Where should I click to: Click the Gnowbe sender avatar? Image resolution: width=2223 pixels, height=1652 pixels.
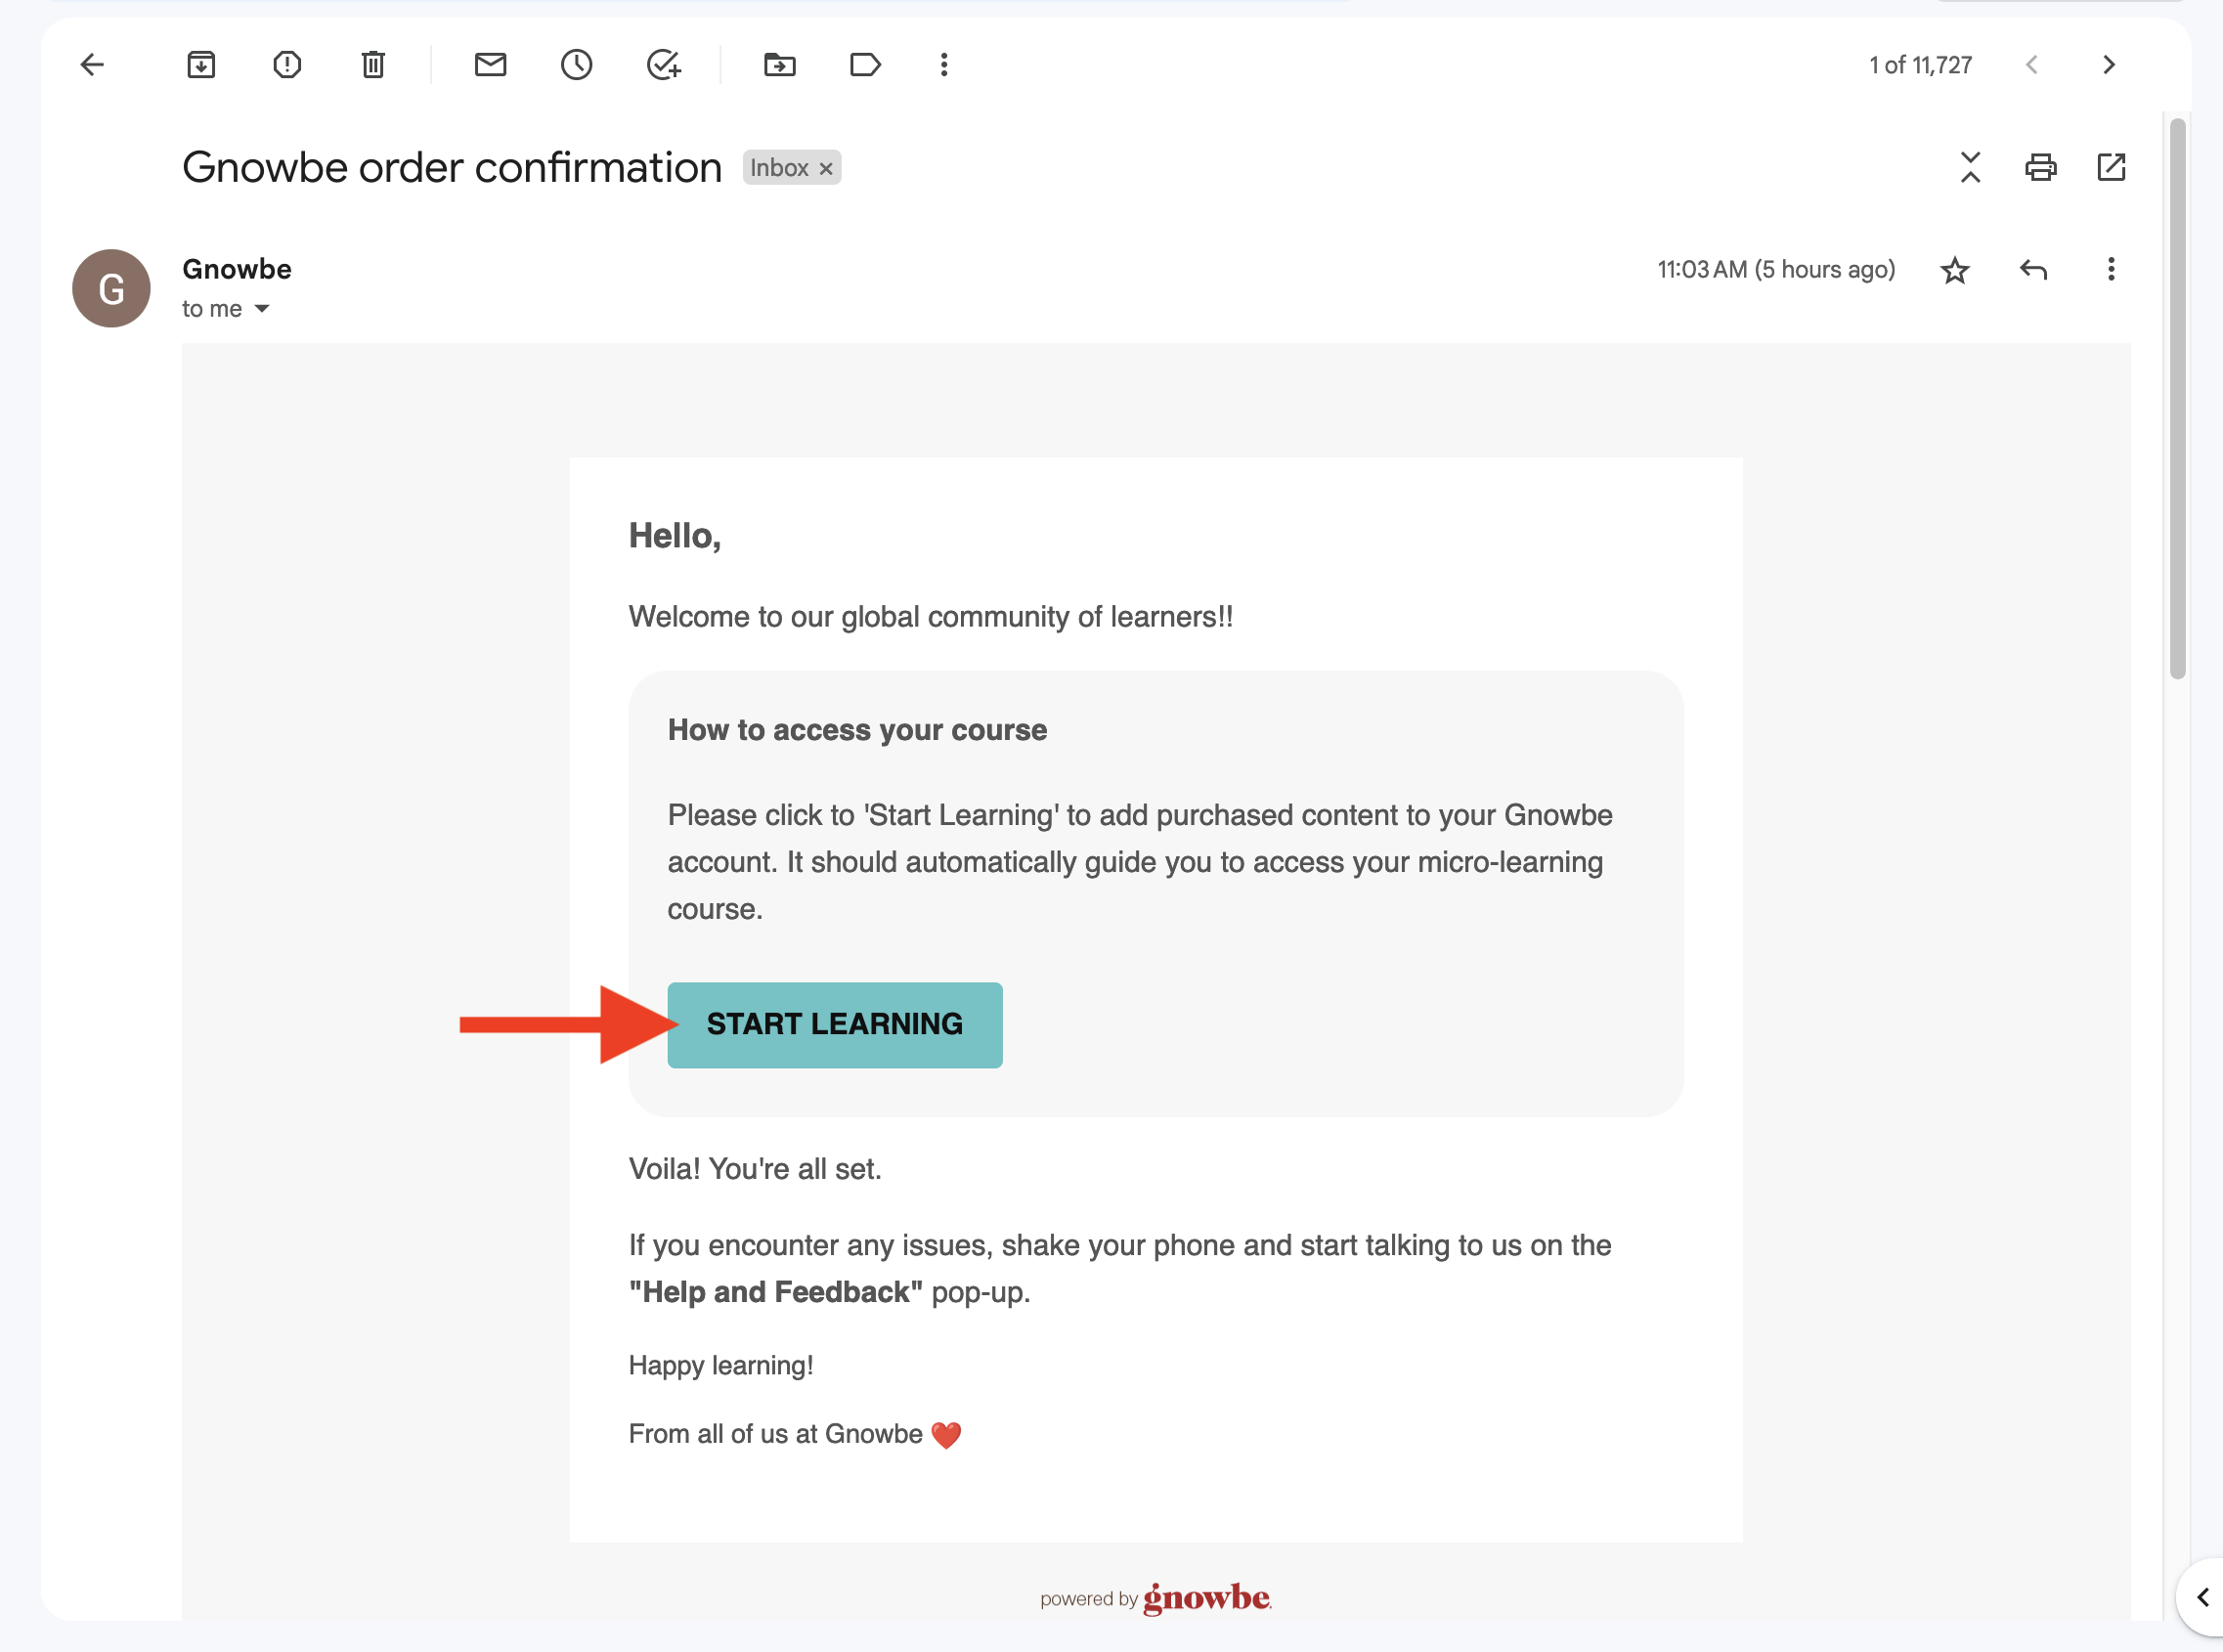pos(111,288)
